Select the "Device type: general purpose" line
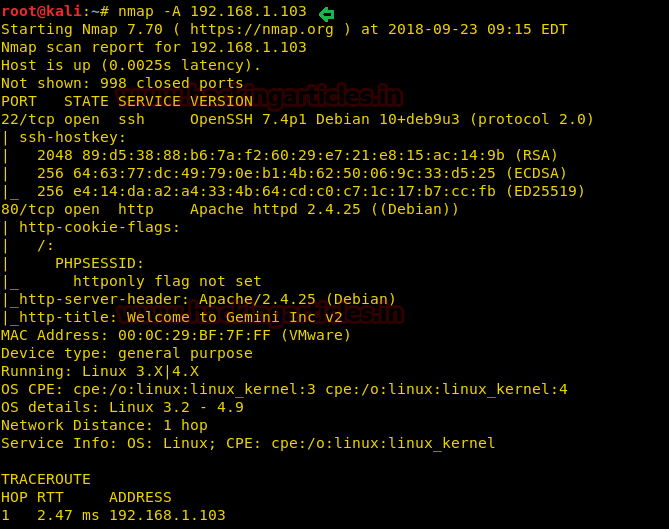Image resolution: width=669 pixels, height=529 pixels. [127, 353]
